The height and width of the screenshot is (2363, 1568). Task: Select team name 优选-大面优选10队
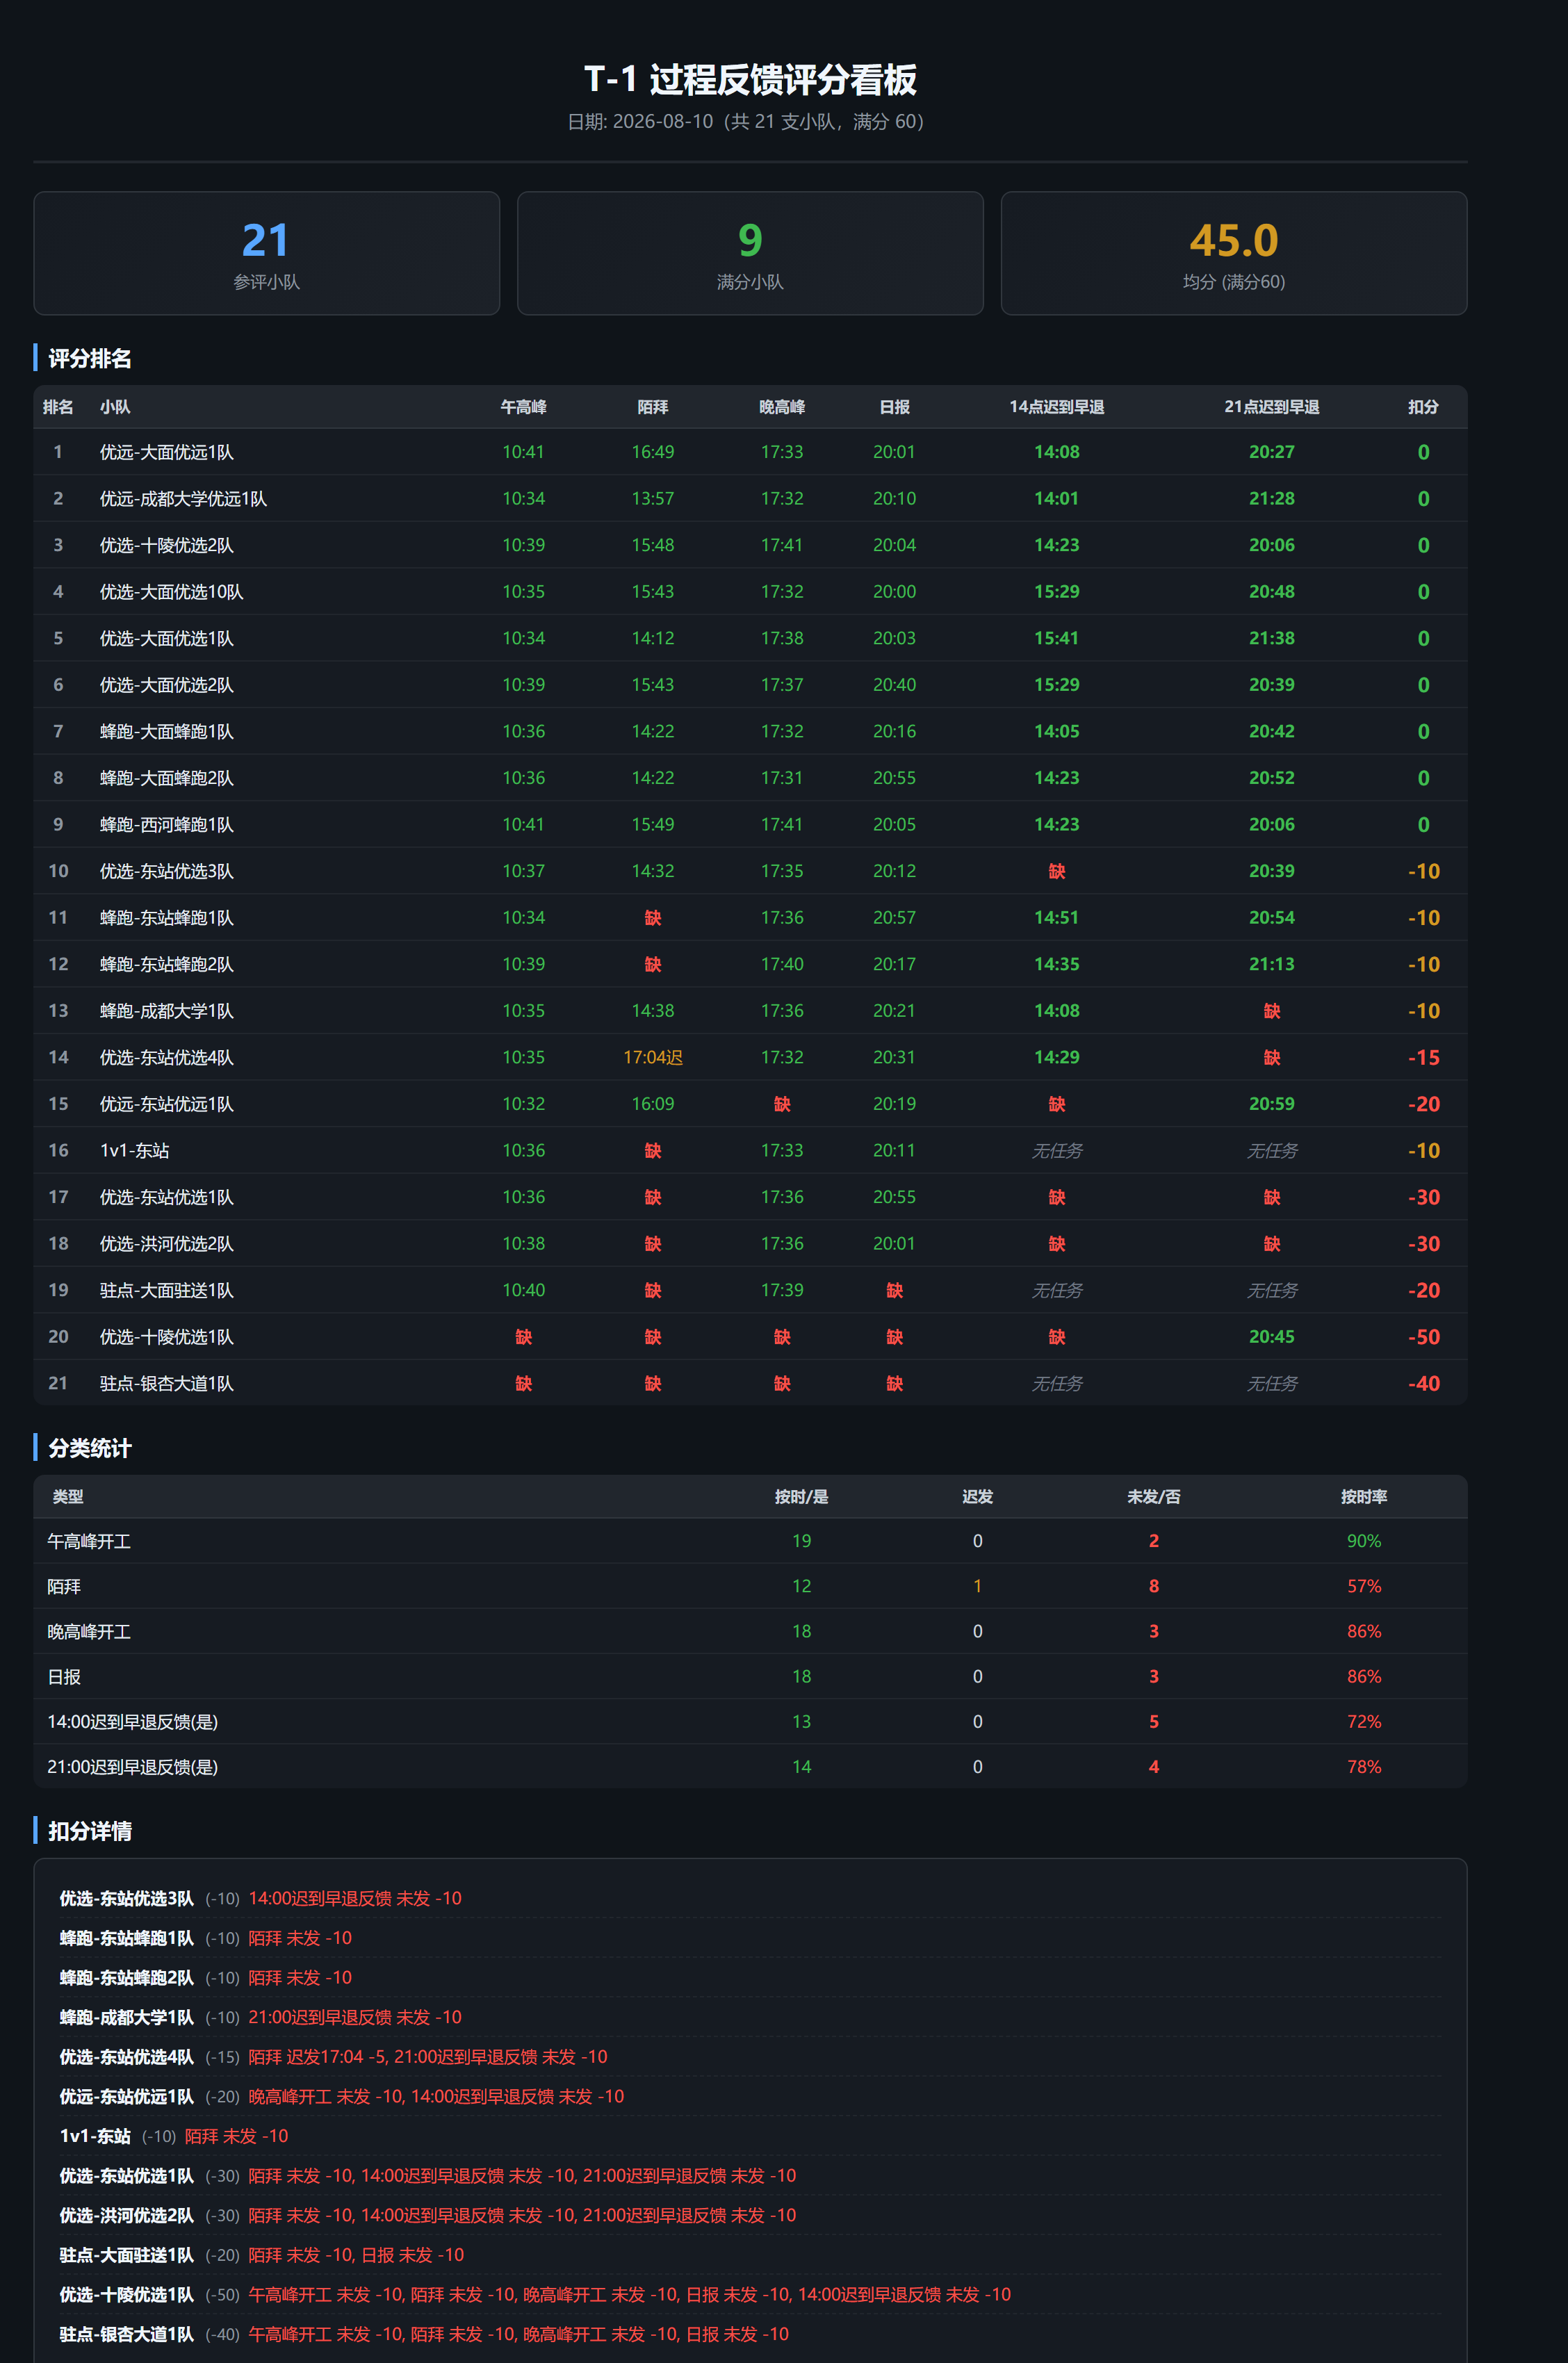point(171,592)
